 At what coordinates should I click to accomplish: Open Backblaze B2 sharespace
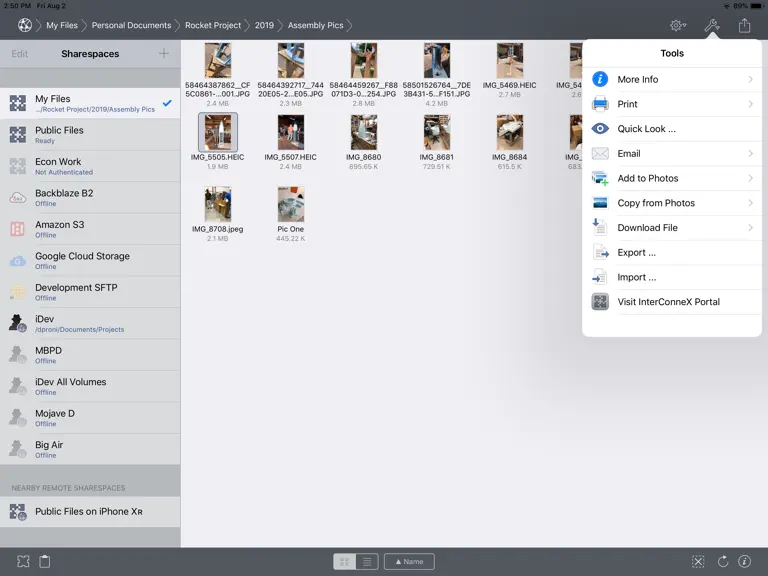(90, 197)
